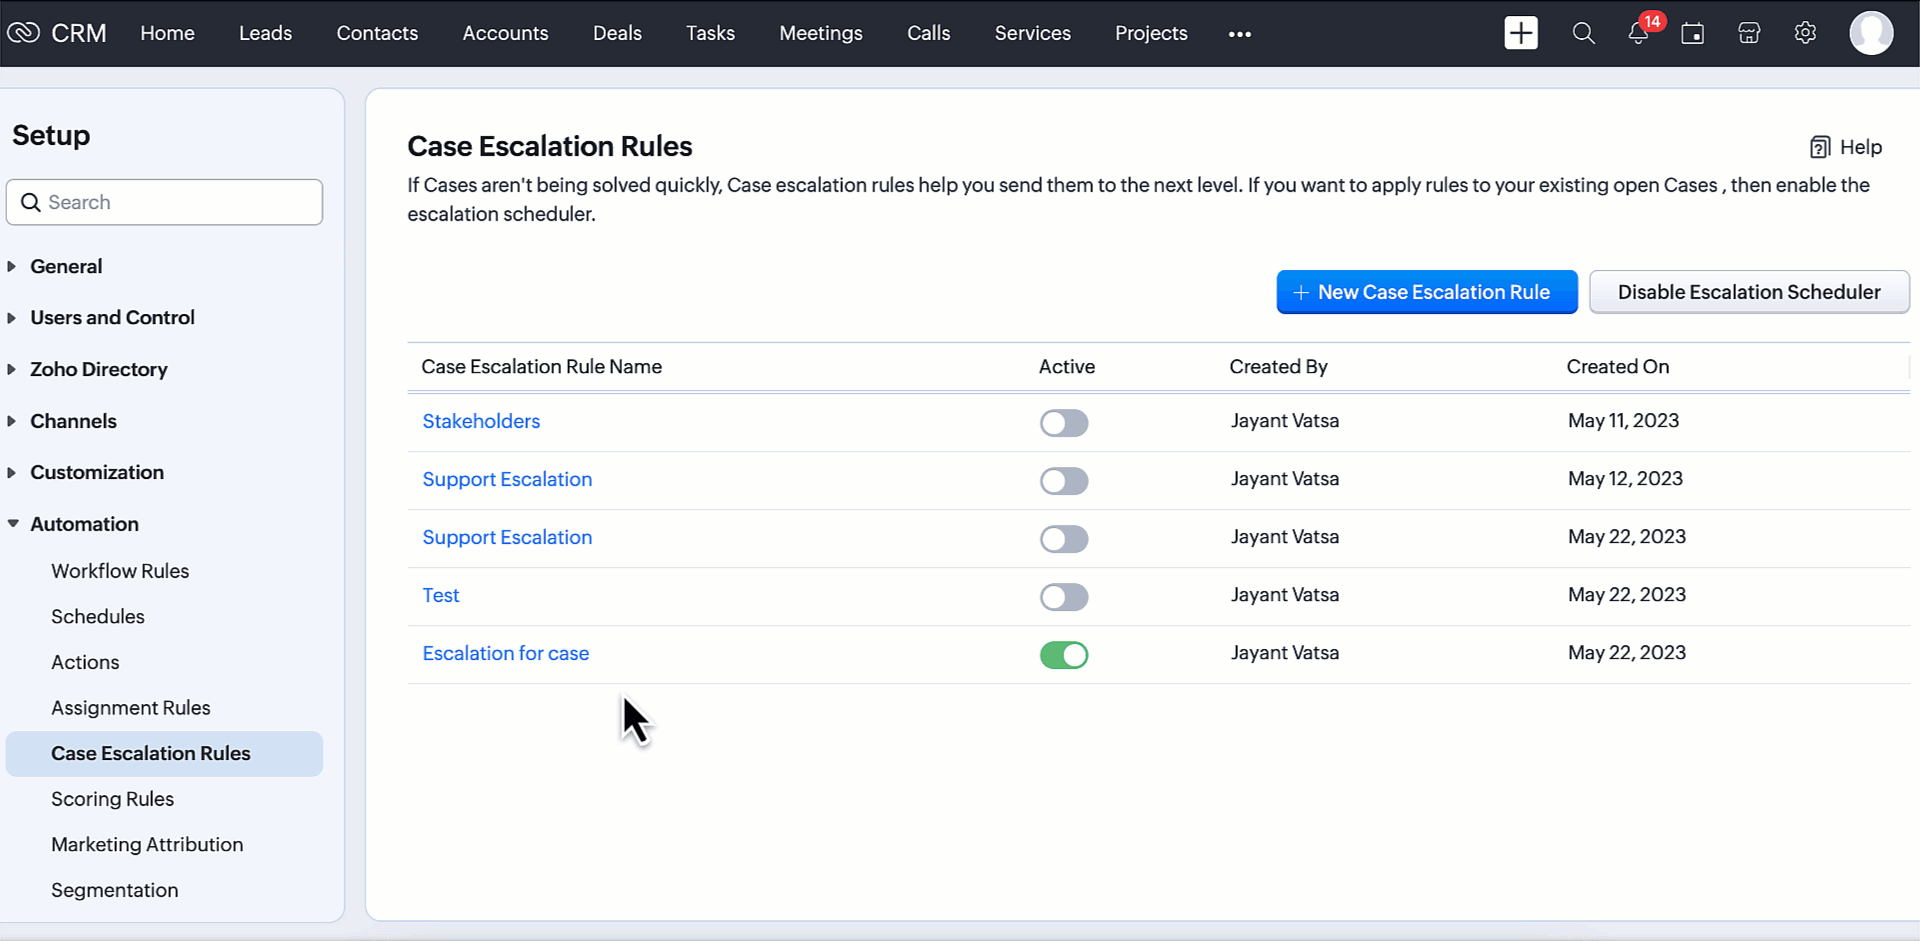The height and width of the screenshot is (941, 1920).
Task: Enable the Stakeholders rule toggle
Action: (1063, 423)
